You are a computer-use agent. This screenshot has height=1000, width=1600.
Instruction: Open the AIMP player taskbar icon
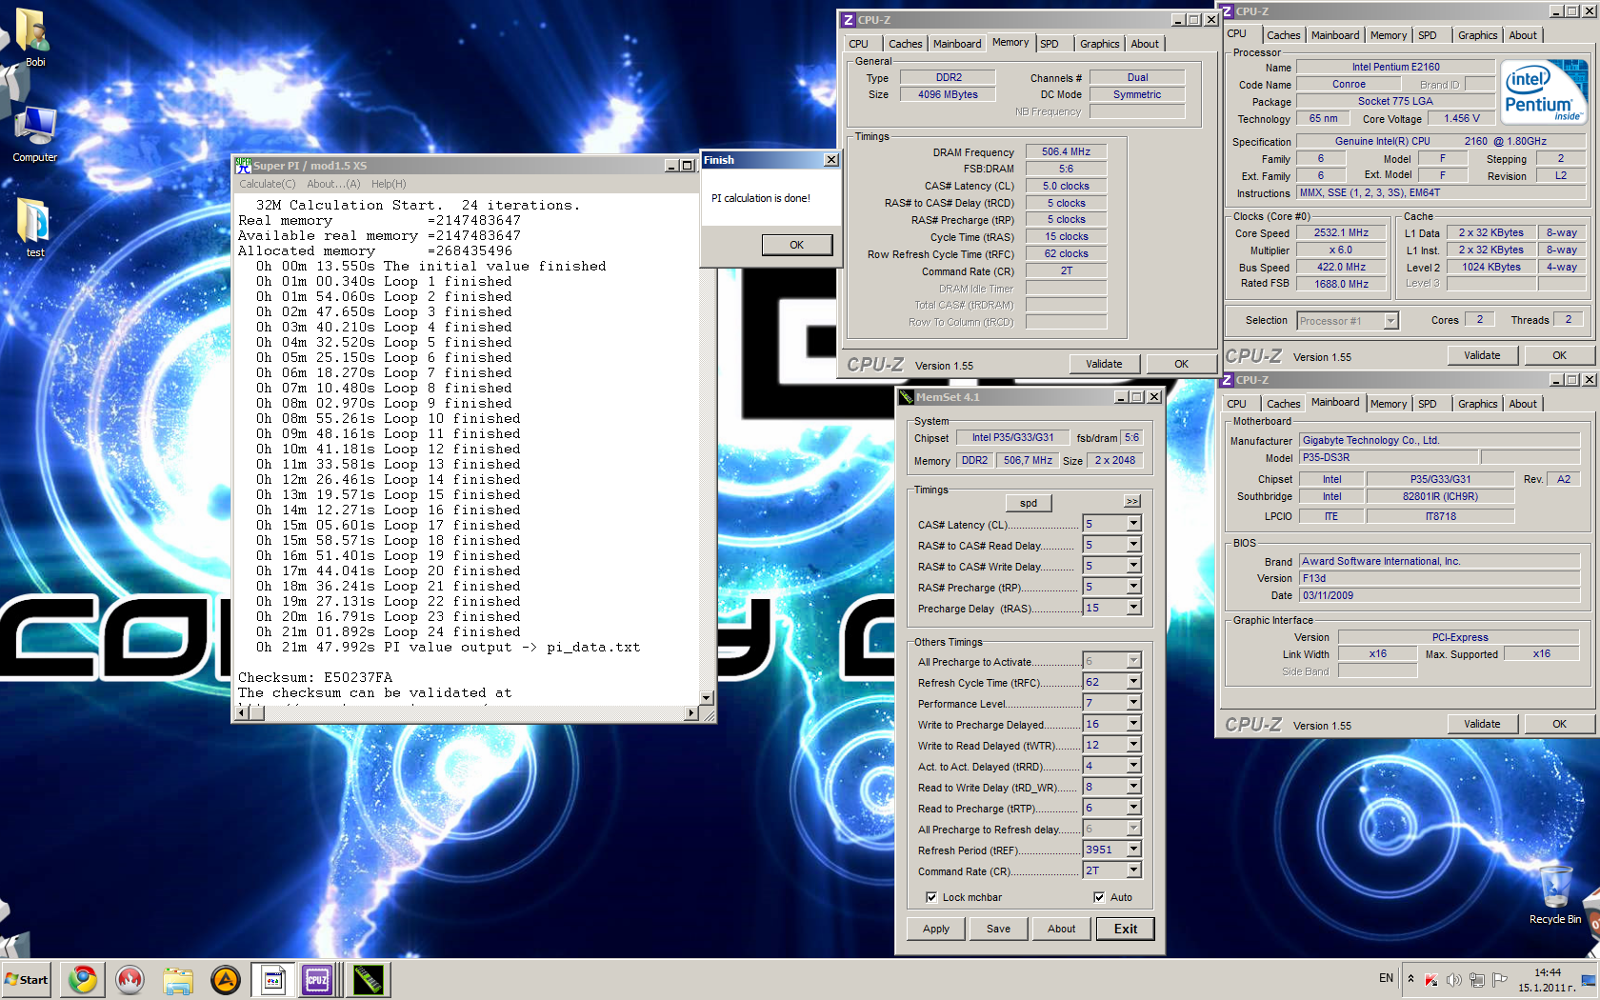tap(226, 980)
